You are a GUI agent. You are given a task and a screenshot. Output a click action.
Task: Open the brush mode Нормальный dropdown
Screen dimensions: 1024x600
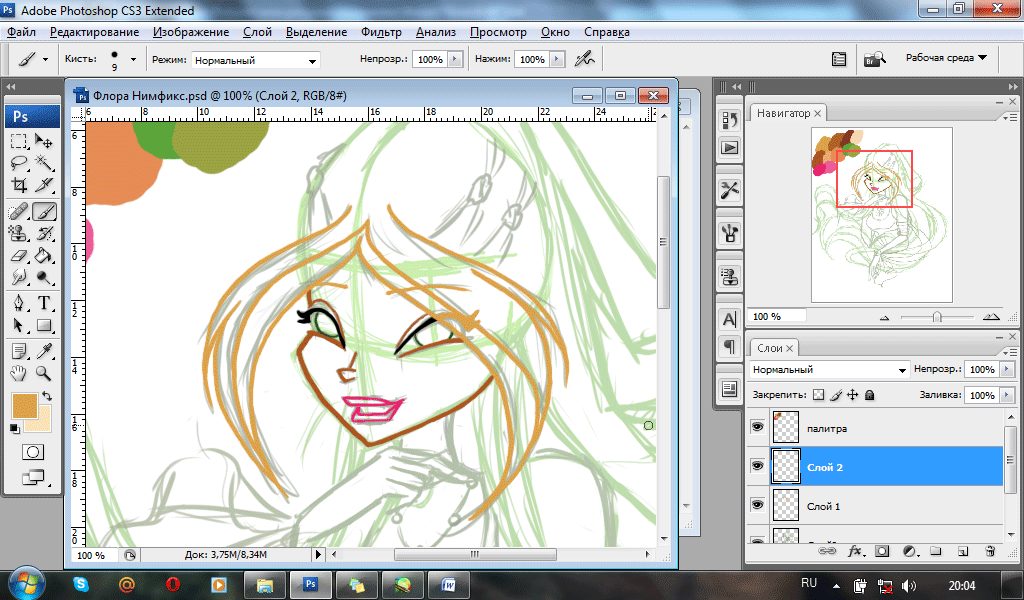[x=256, y=60]
